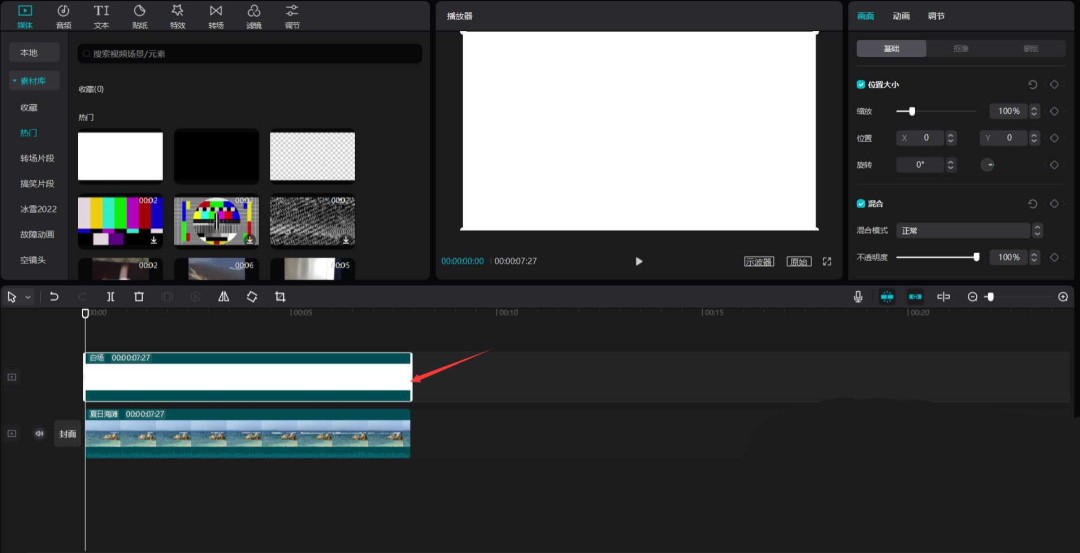Click the mirror flip icon in timeline toolbar
1080x553 pixels.
[223, 297]
